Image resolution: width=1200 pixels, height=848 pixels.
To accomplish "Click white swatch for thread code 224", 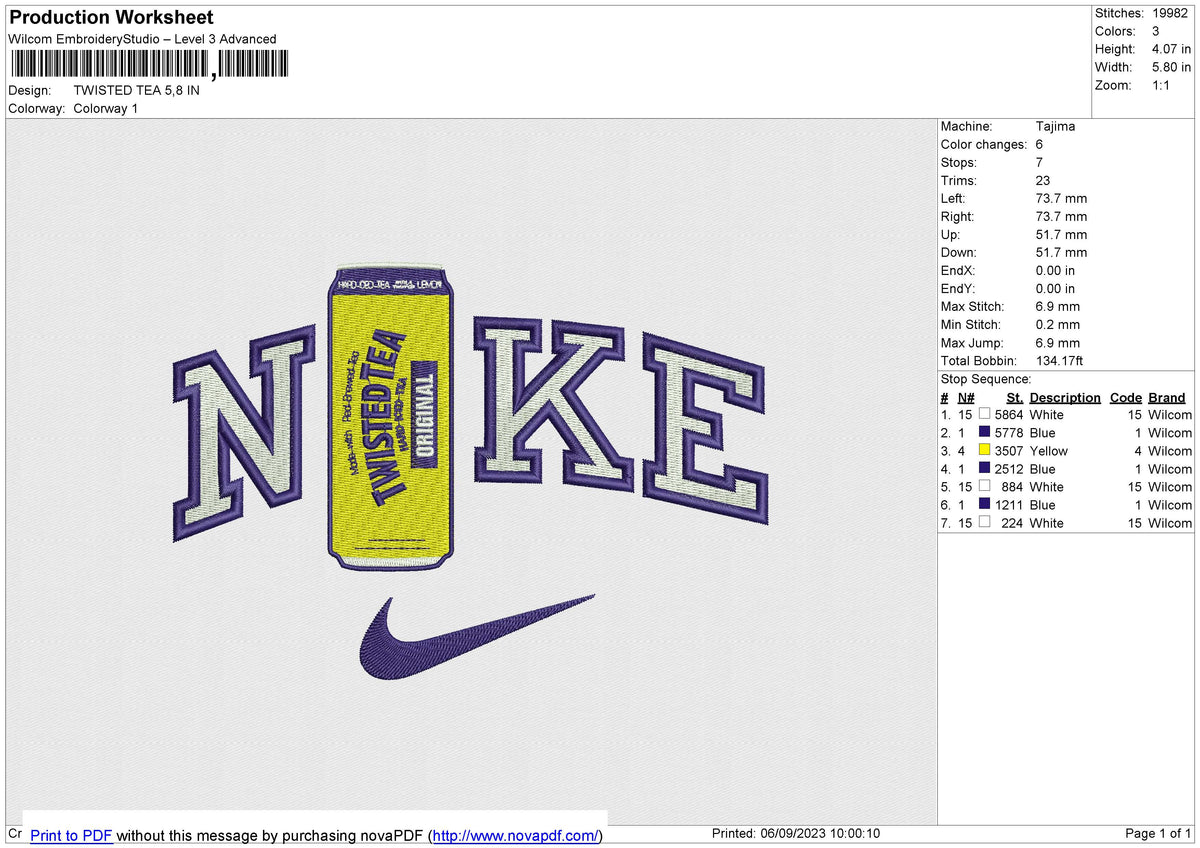I will [985, 522].
